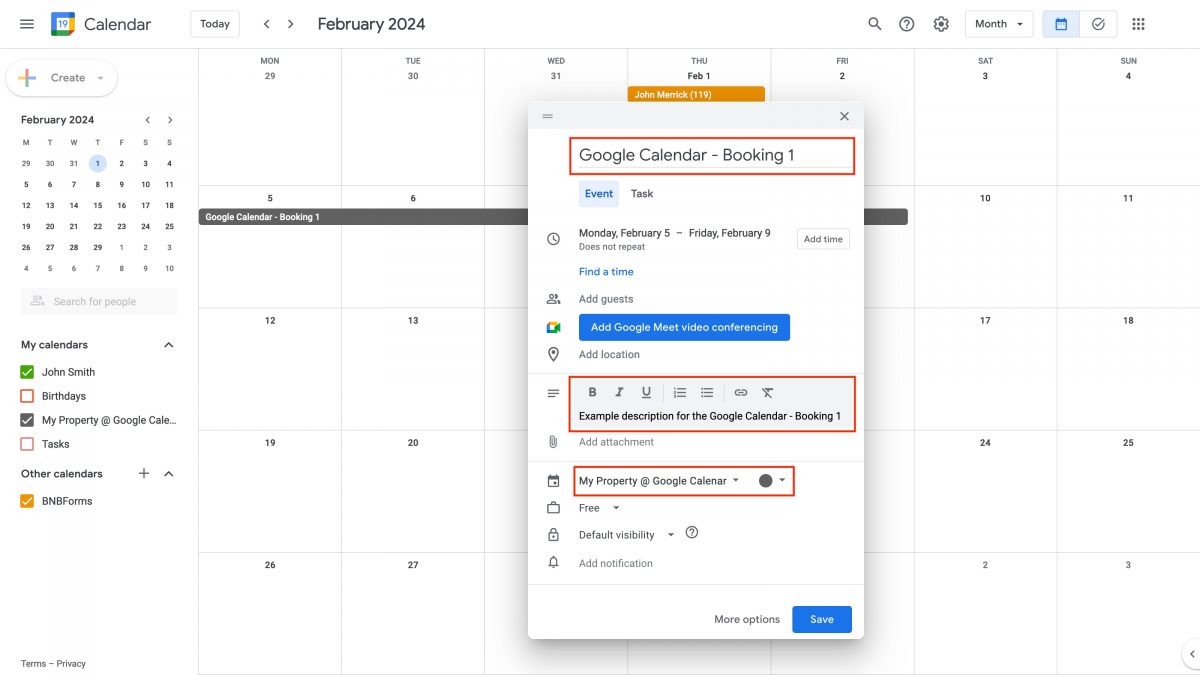Screen dimensions: 1200x675
Task: Select the Event tab
Action: tap(598, 193)
